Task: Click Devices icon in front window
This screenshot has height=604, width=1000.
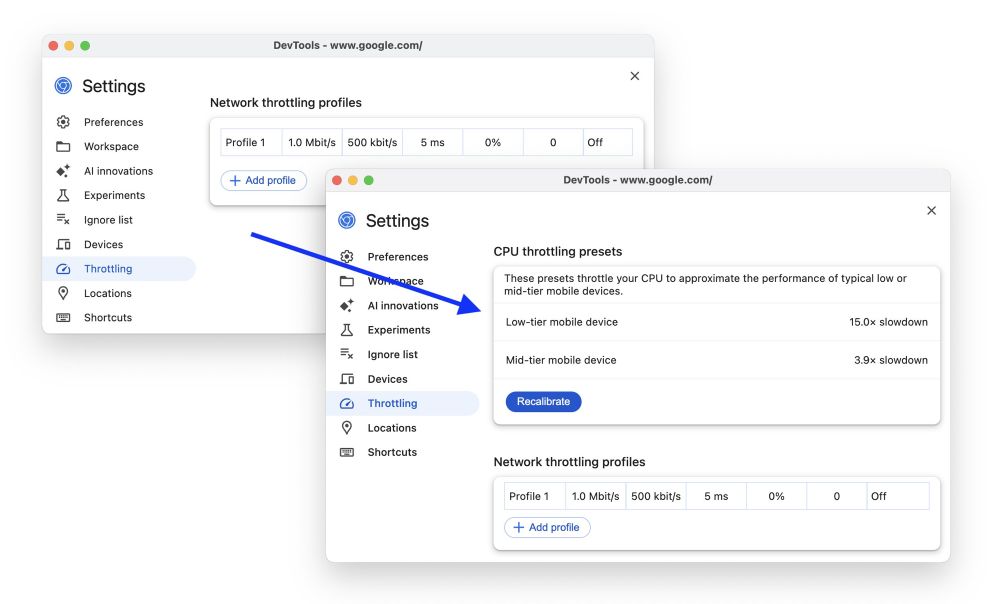Action: click(x=347, y=379)
